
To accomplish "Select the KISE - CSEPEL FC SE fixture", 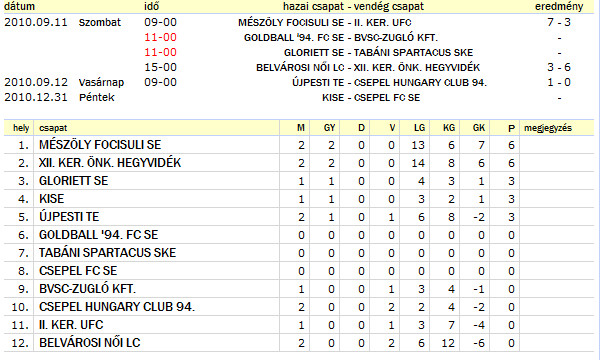I will [371, 97].
